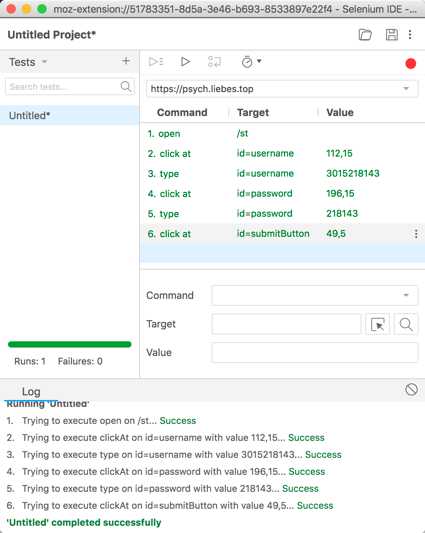The image size is (425, 533).
Task: Click log line 'completed successfully'
Action: 84,522
